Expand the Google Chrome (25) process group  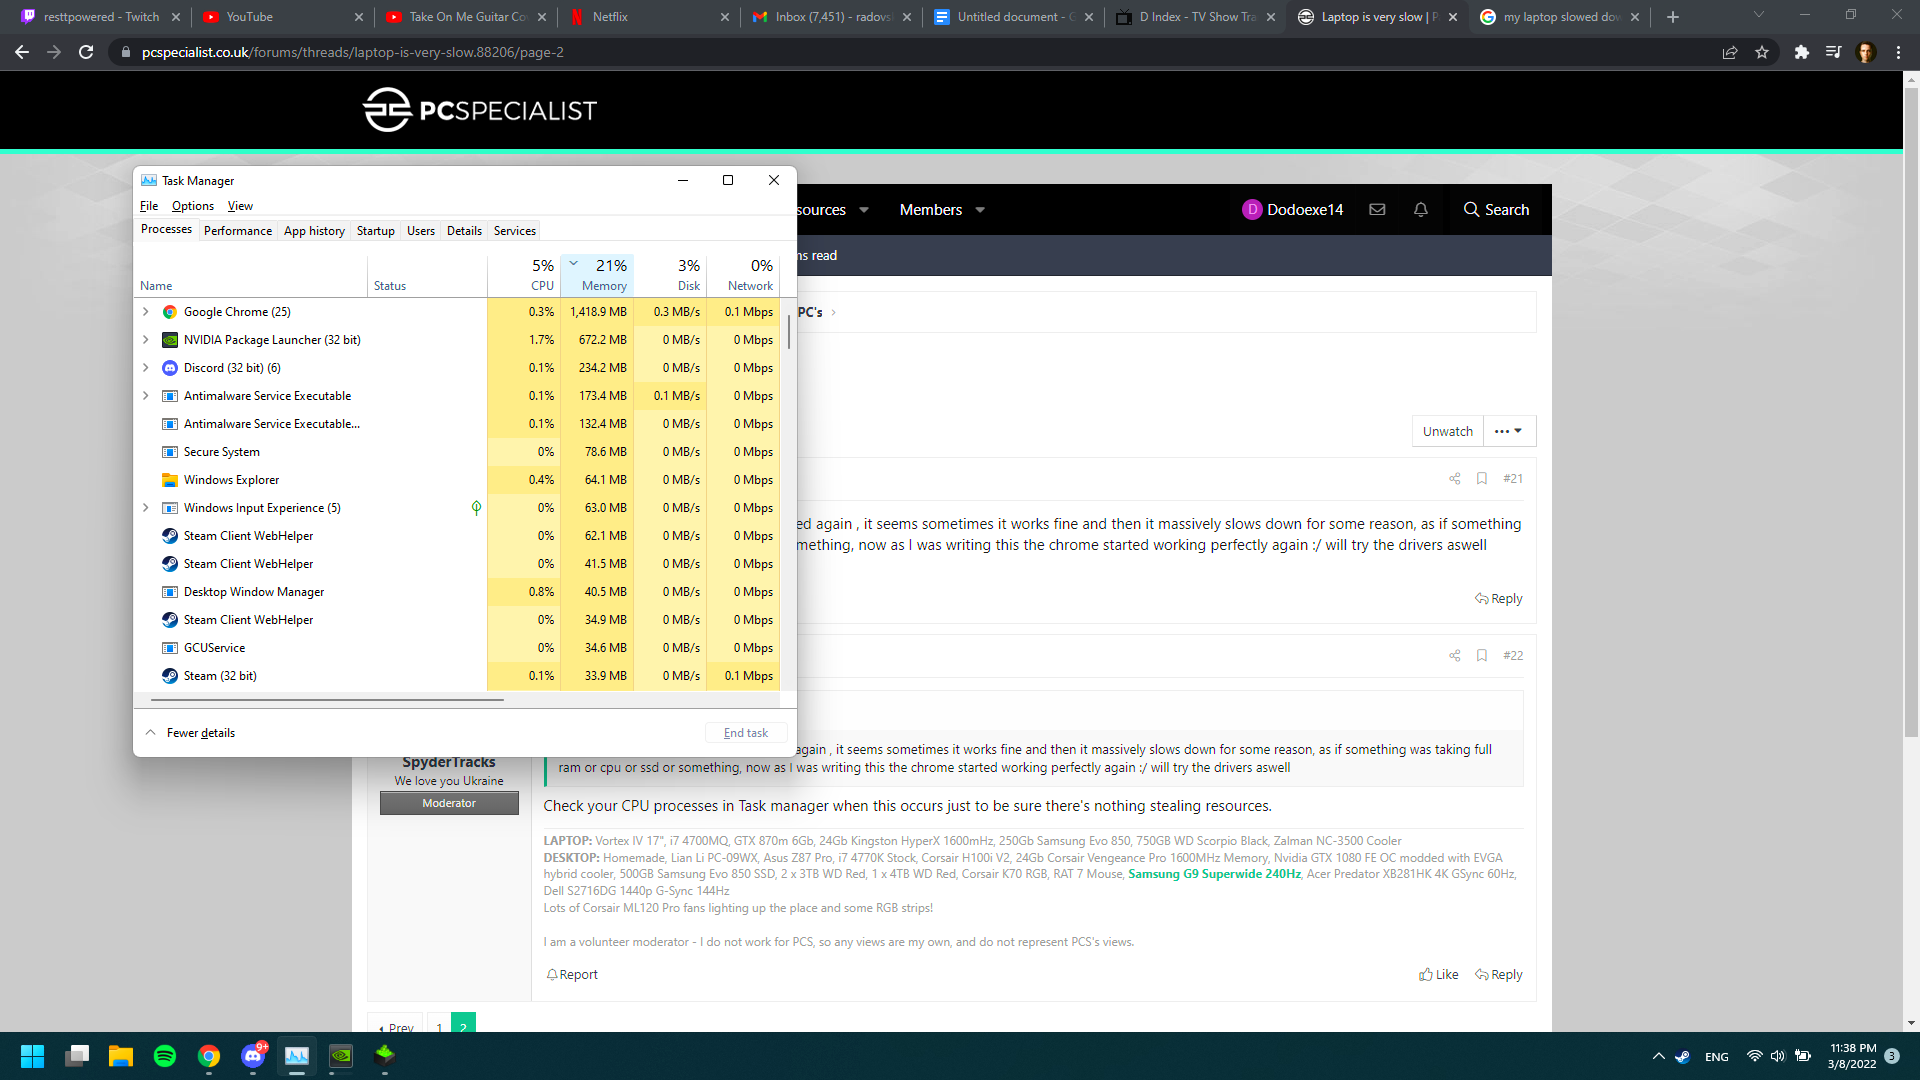click(x=146, y=312)
